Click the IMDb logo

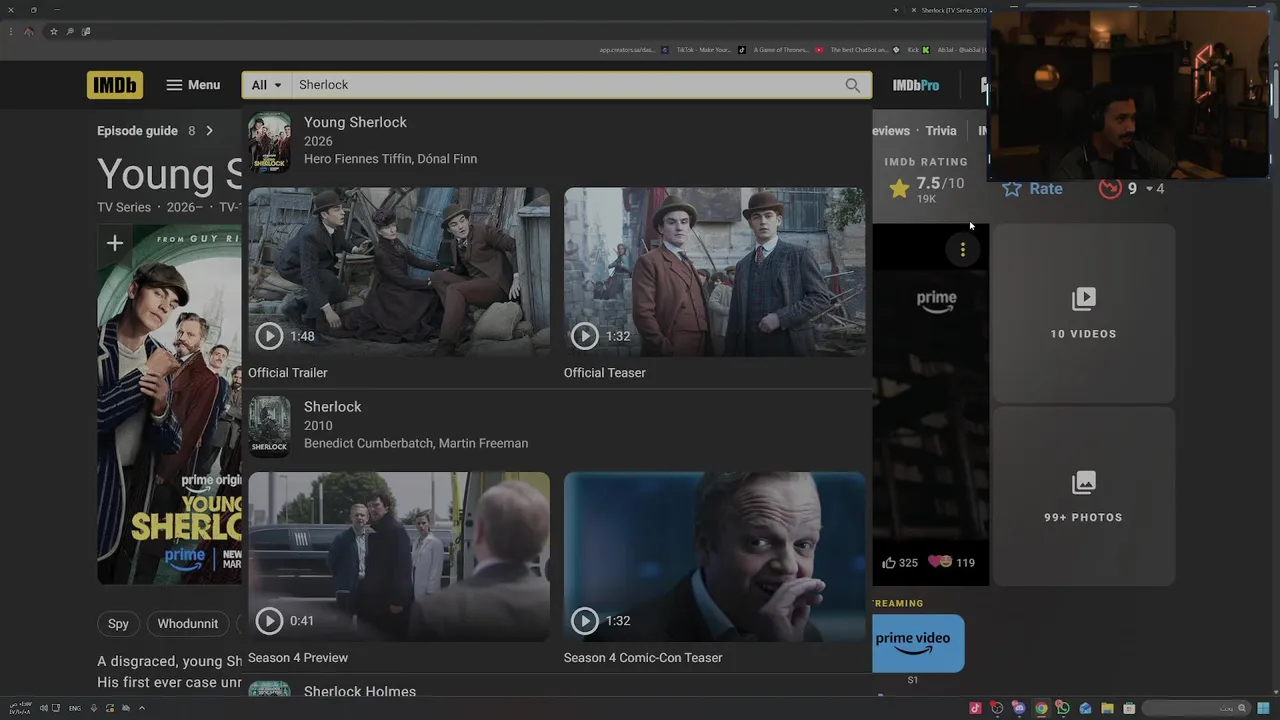pos(115,85)
